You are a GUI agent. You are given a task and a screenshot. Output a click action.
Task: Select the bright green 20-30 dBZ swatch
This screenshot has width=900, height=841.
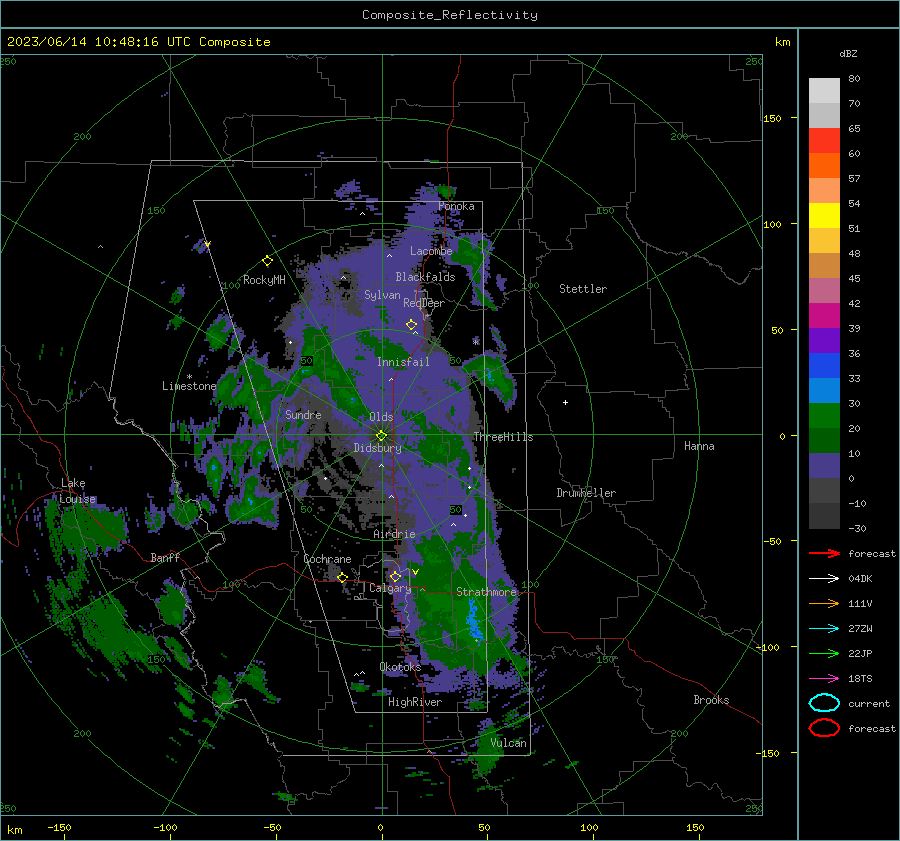coord(824,415)
